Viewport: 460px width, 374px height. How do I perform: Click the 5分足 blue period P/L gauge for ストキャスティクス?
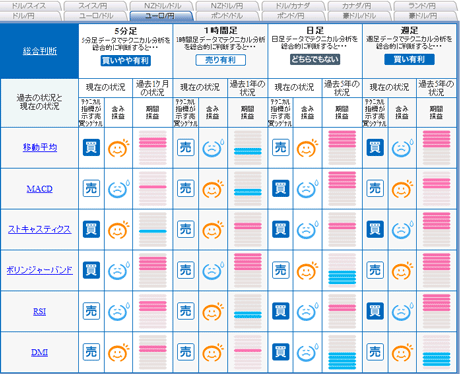coord(153,230)
